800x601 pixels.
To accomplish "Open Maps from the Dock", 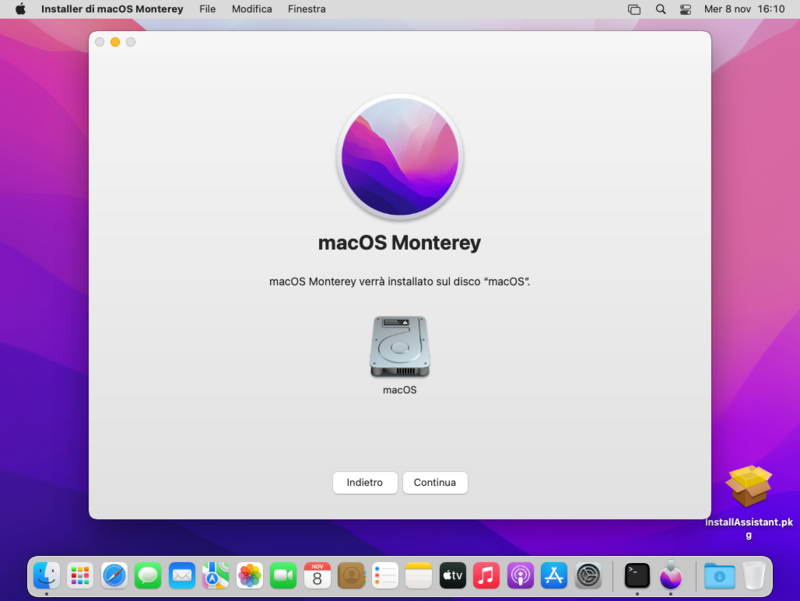I will [x=215, y=575].
